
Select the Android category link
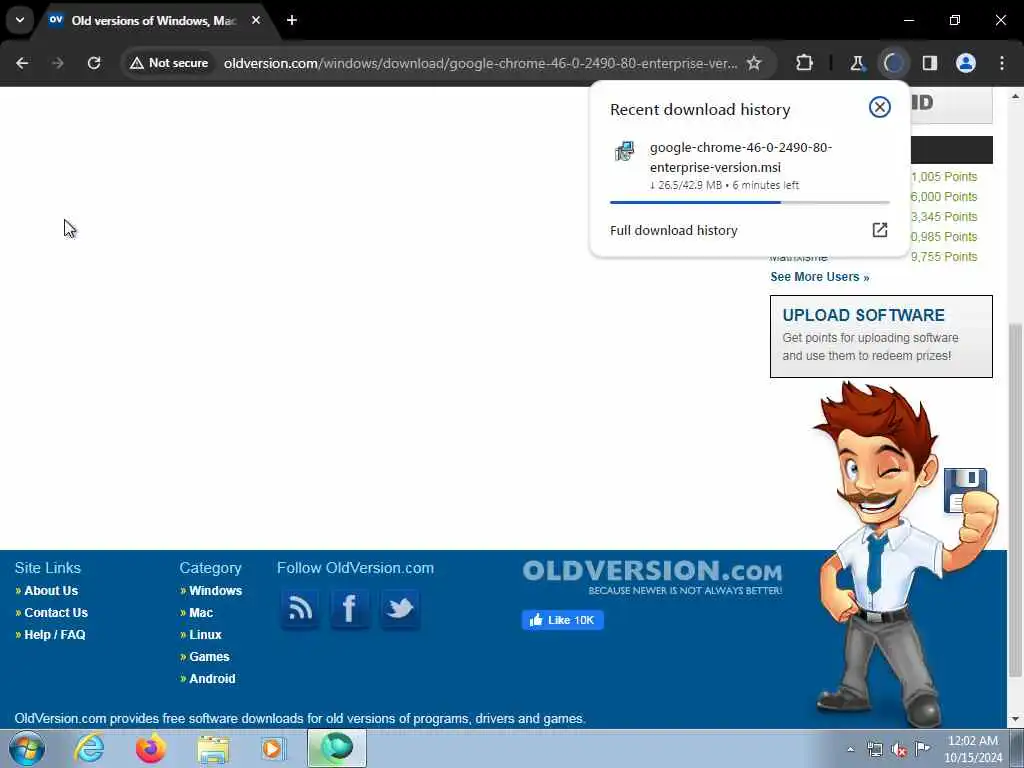[x=212, y=679]
